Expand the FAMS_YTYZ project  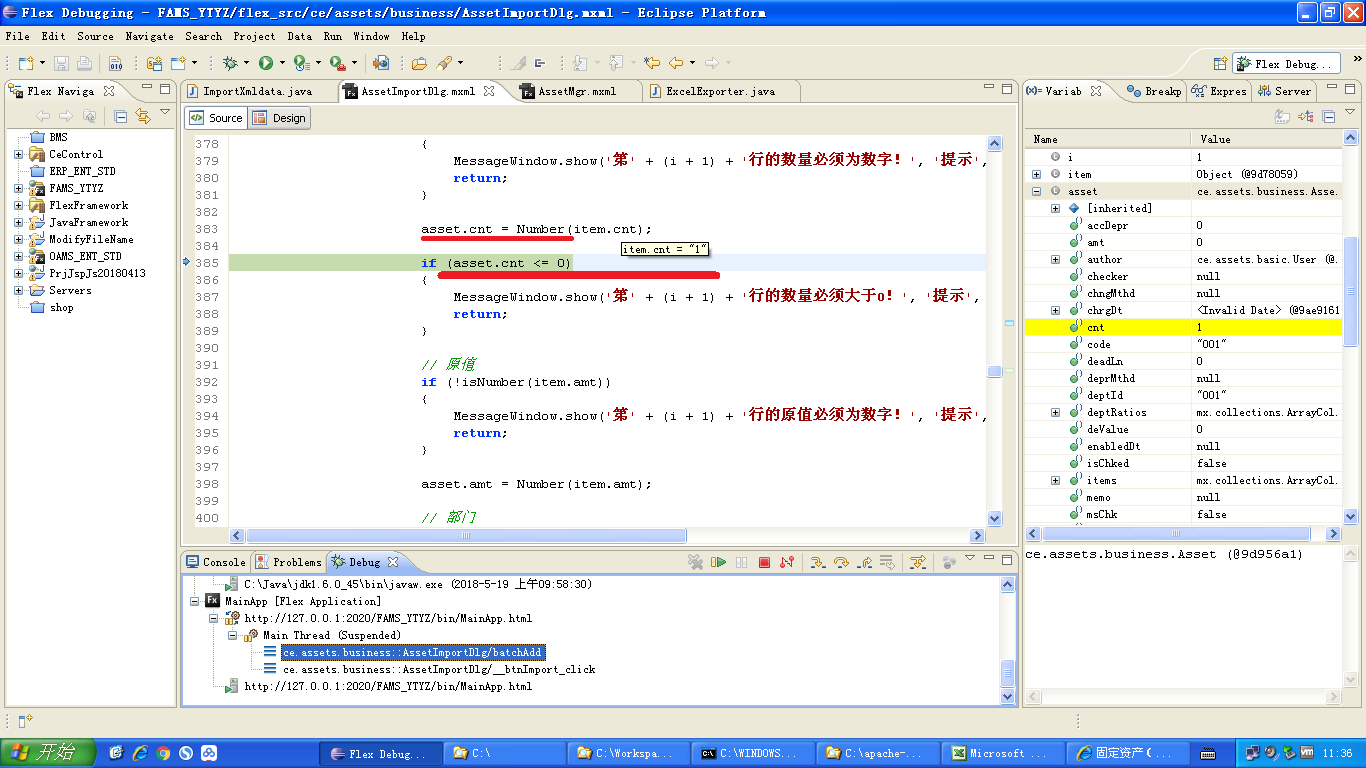click(x=19, y=188)
